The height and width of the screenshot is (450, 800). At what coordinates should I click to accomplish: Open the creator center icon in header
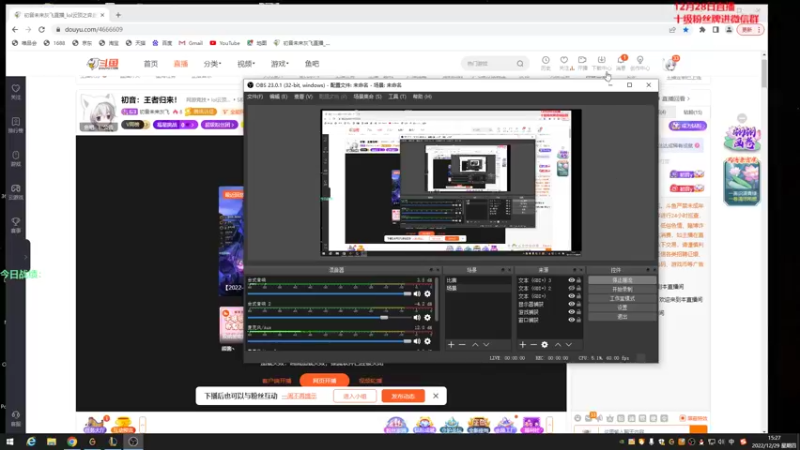point(640,62)
